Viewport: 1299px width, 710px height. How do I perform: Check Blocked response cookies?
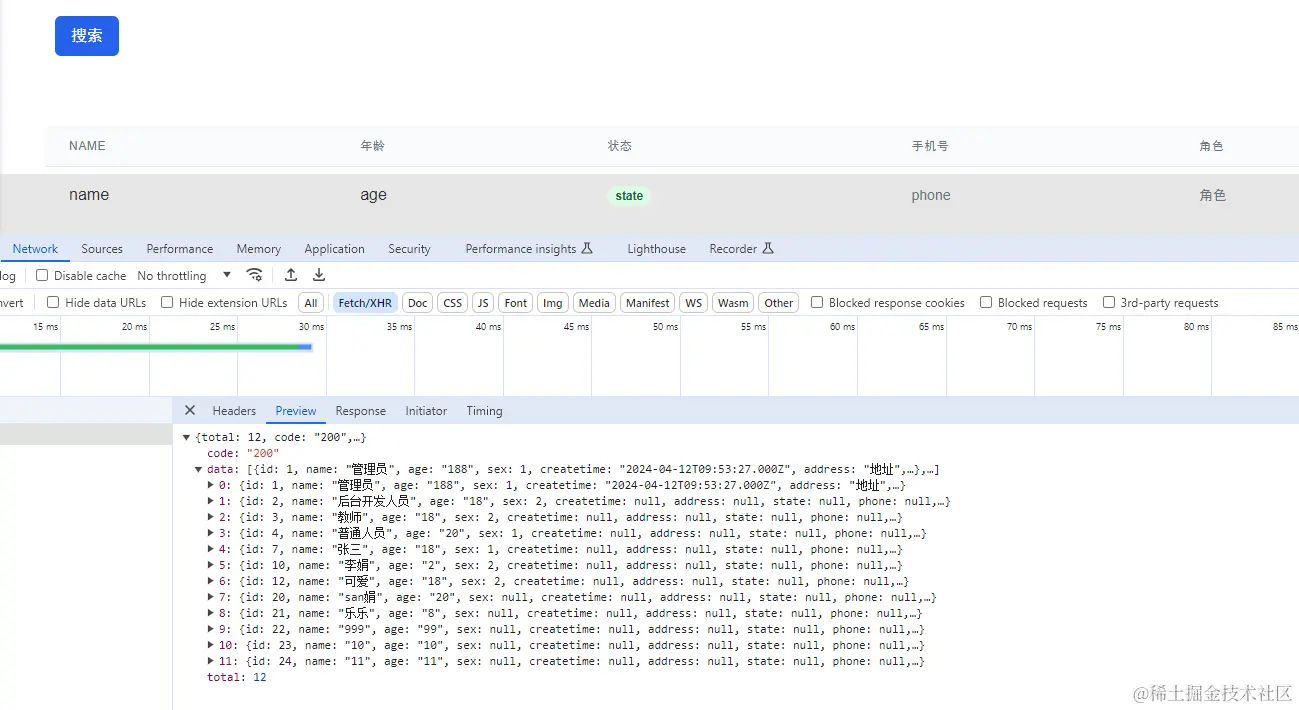[x=817, y=302]
